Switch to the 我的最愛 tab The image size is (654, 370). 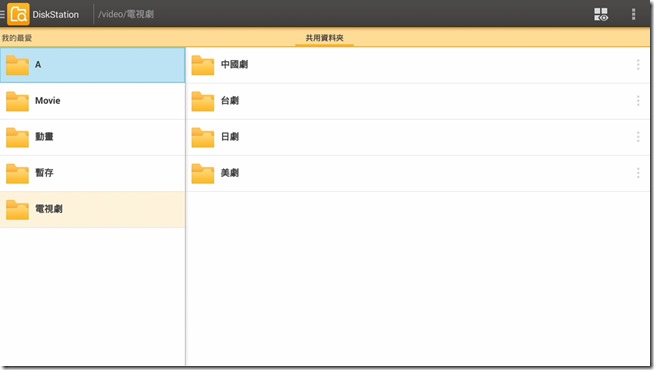17,38
